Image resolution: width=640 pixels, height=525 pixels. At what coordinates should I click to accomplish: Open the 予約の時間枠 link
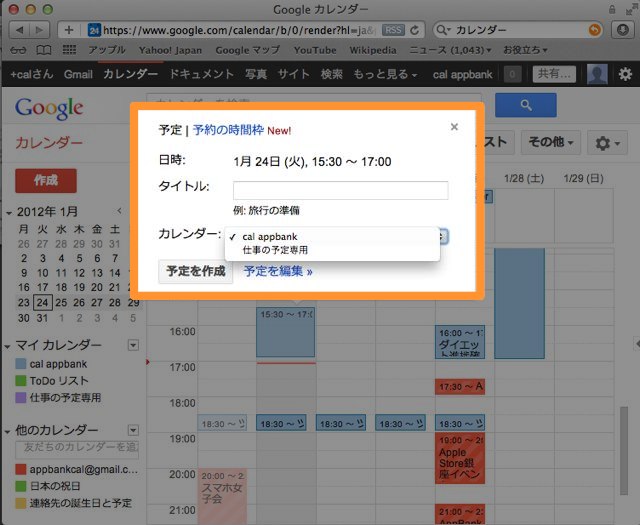click(x=228, y=130)
